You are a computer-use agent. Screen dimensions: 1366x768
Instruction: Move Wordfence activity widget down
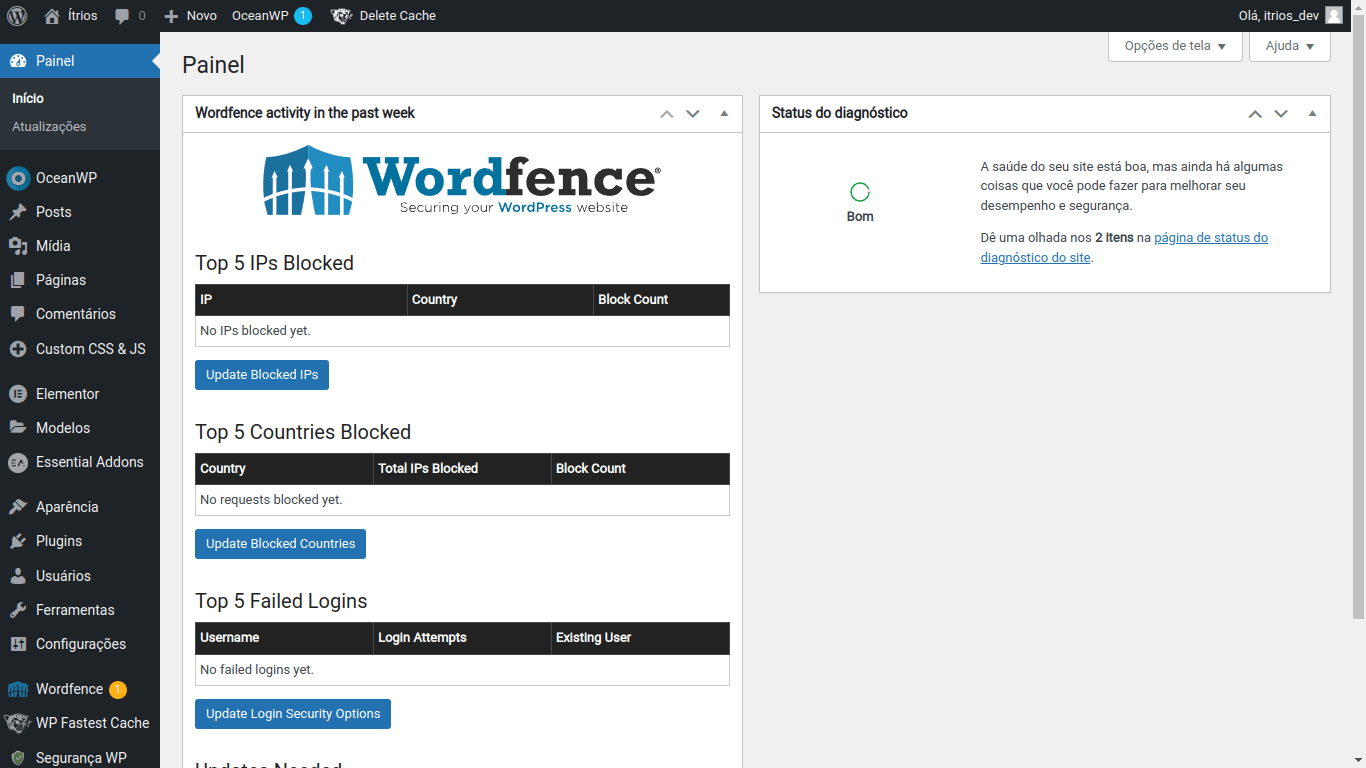[693, 113]
